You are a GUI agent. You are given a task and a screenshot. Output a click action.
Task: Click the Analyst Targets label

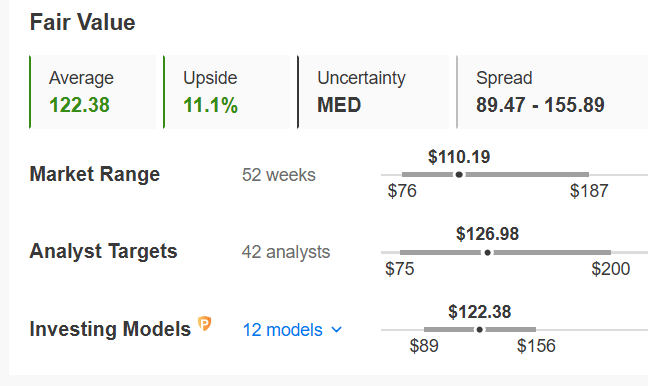click(103, 251)
